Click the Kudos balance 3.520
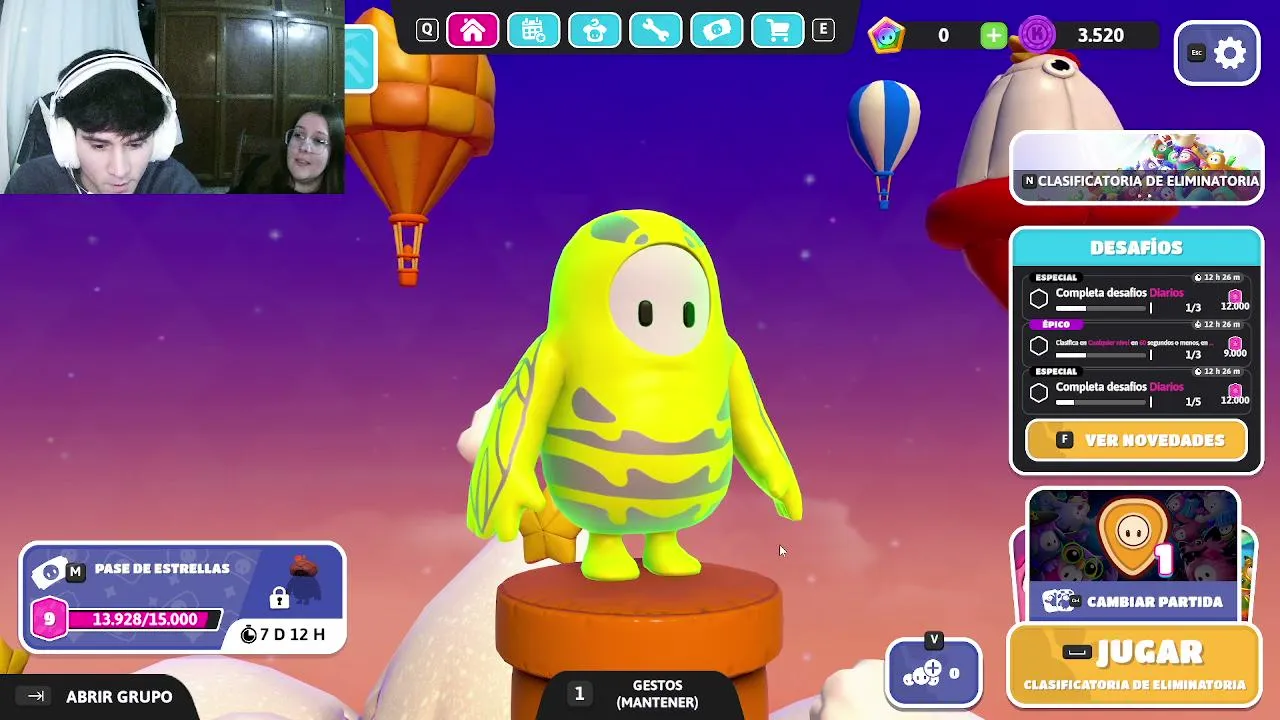 (x=1100, y=35)
